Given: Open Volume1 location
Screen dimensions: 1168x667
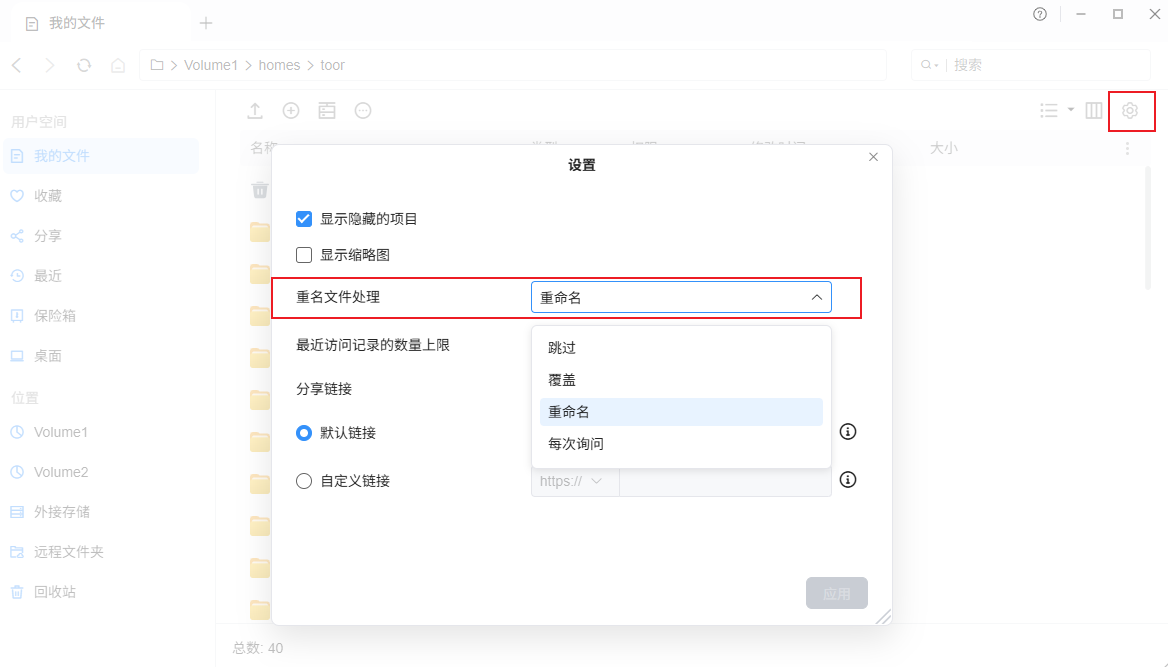Looking at the screenshot, I should pyautogui.click(x=101, y=432).
